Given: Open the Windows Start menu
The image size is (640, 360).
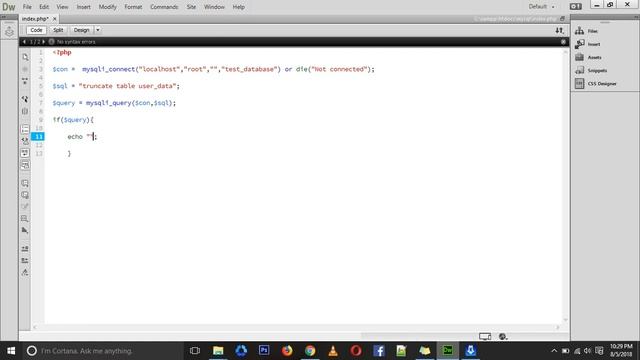Looking at the screenshot, I should (11, 351).
